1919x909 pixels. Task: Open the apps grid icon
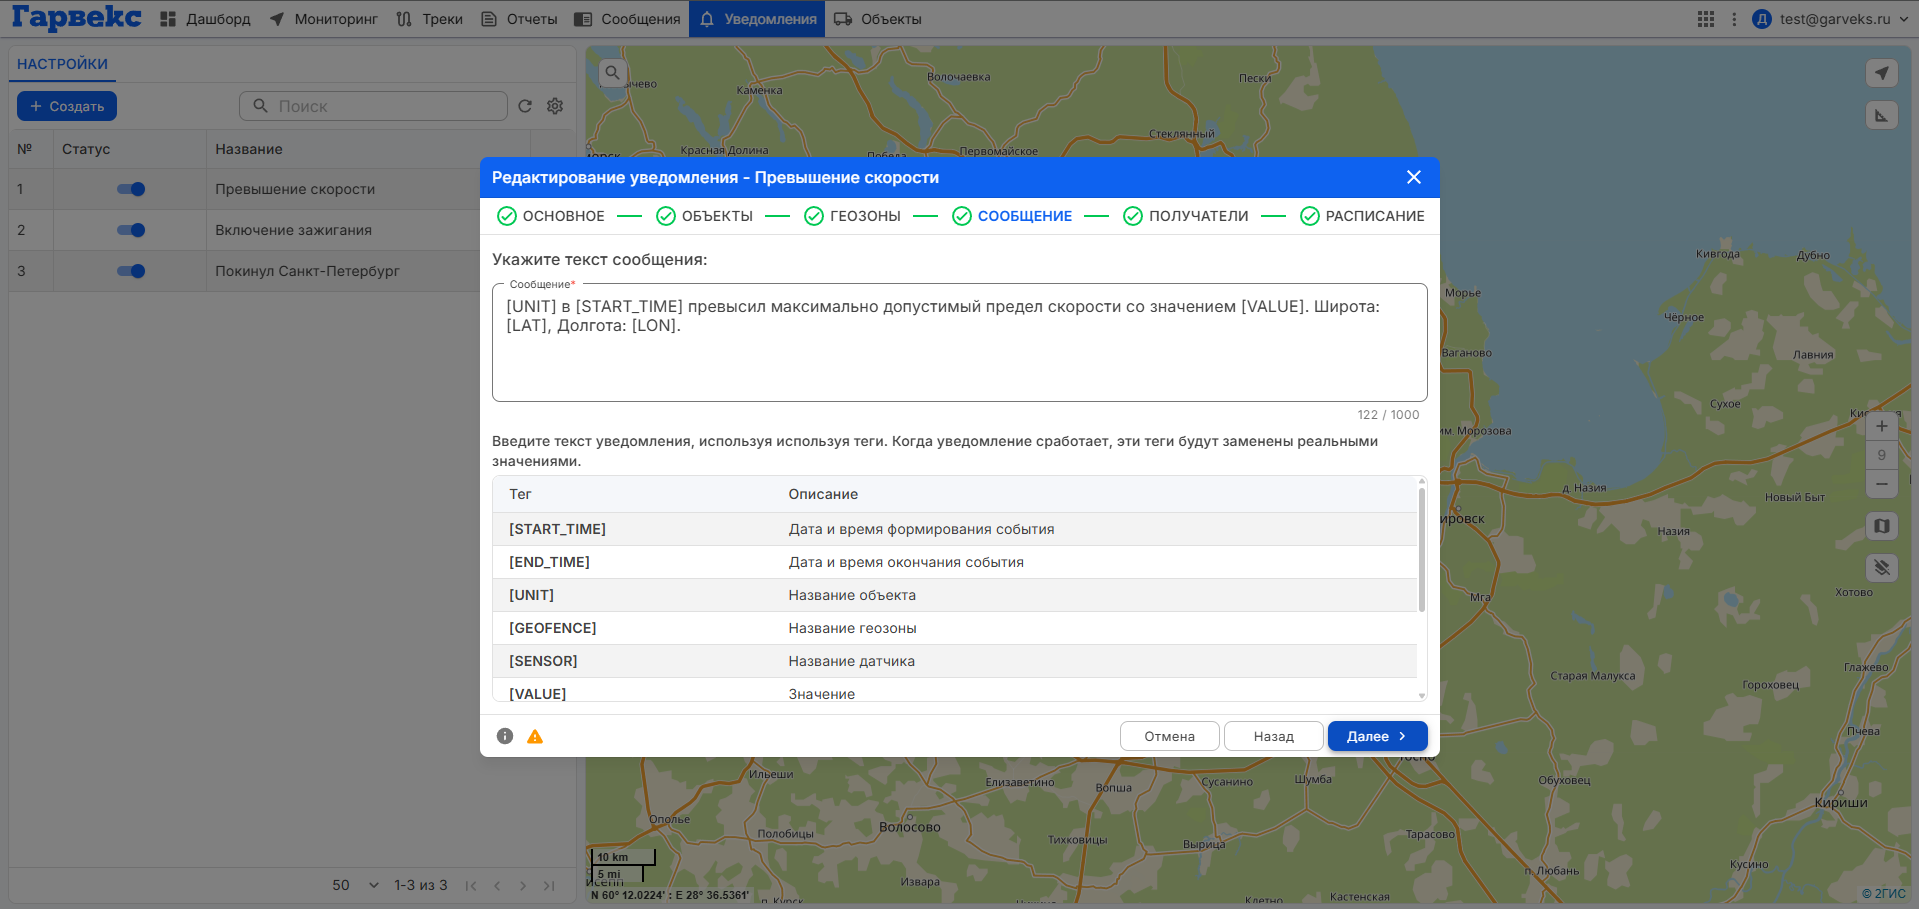[x=1706, y=19]
